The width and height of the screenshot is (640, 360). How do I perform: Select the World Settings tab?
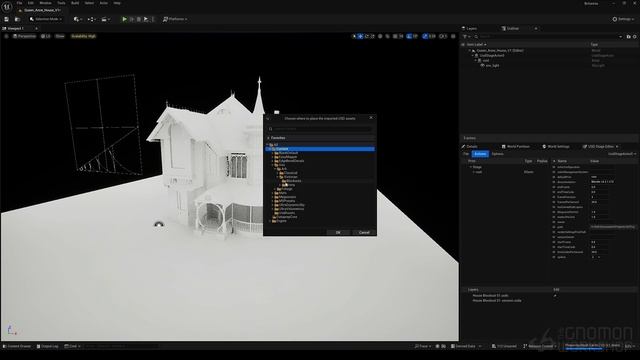(x=556, y=147)
